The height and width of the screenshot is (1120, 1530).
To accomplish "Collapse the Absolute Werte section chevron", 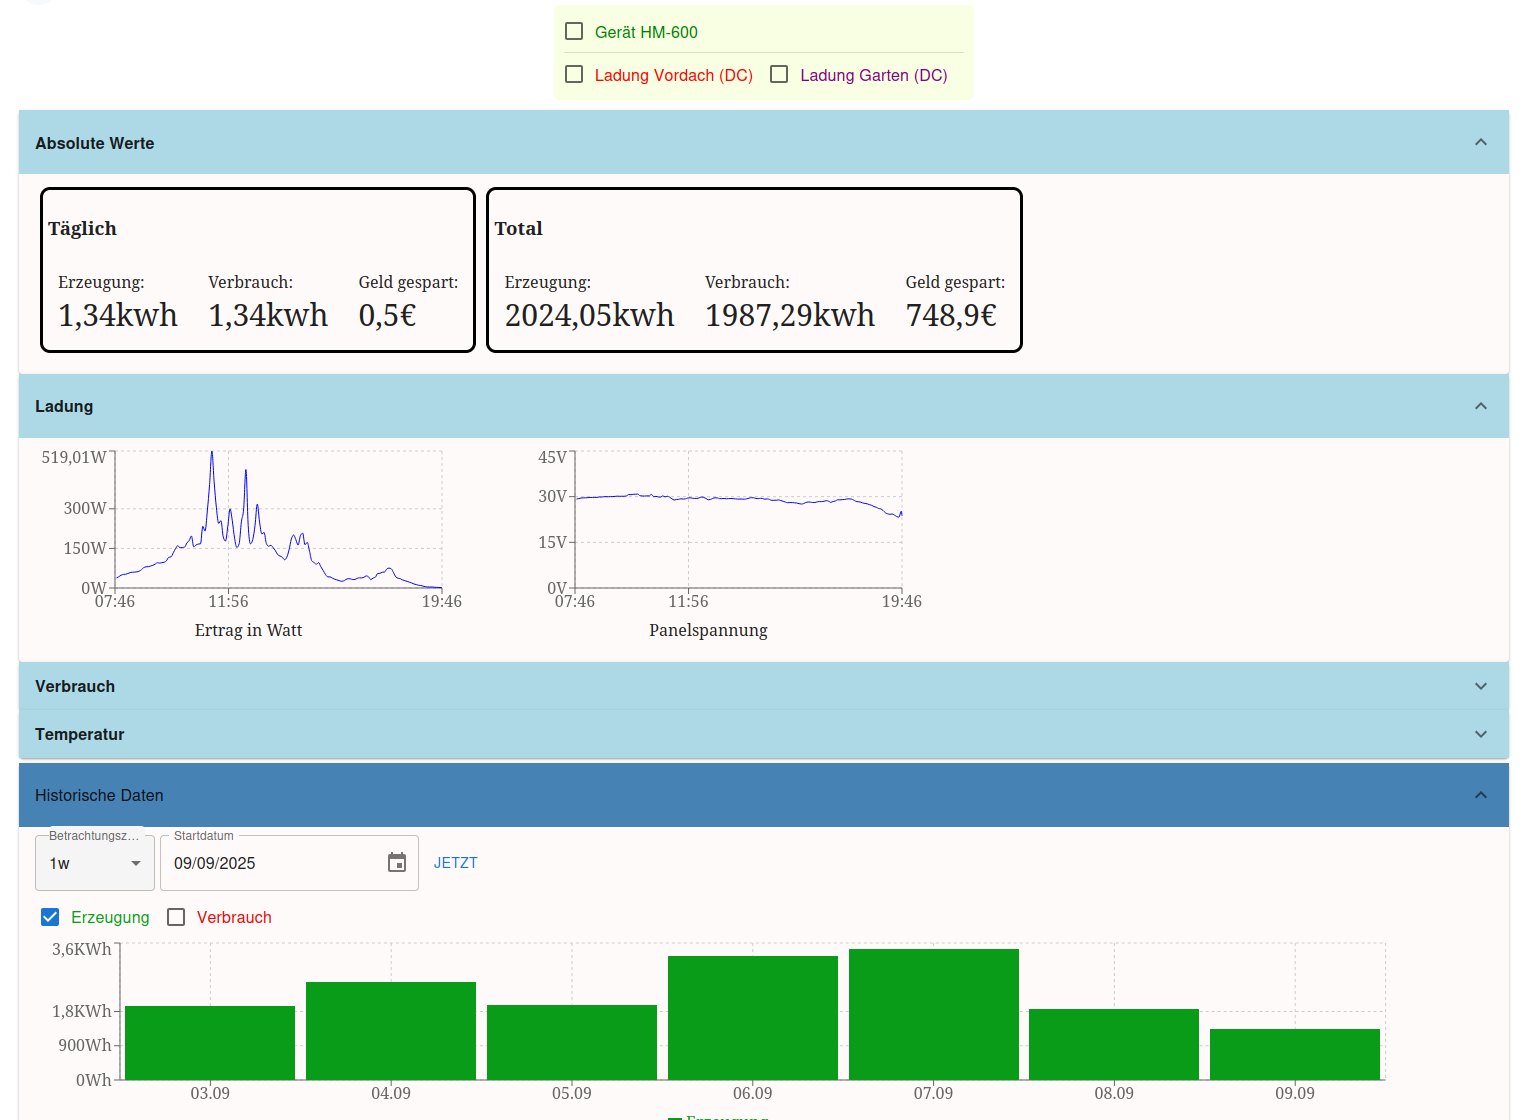I will click(1481, 142).
